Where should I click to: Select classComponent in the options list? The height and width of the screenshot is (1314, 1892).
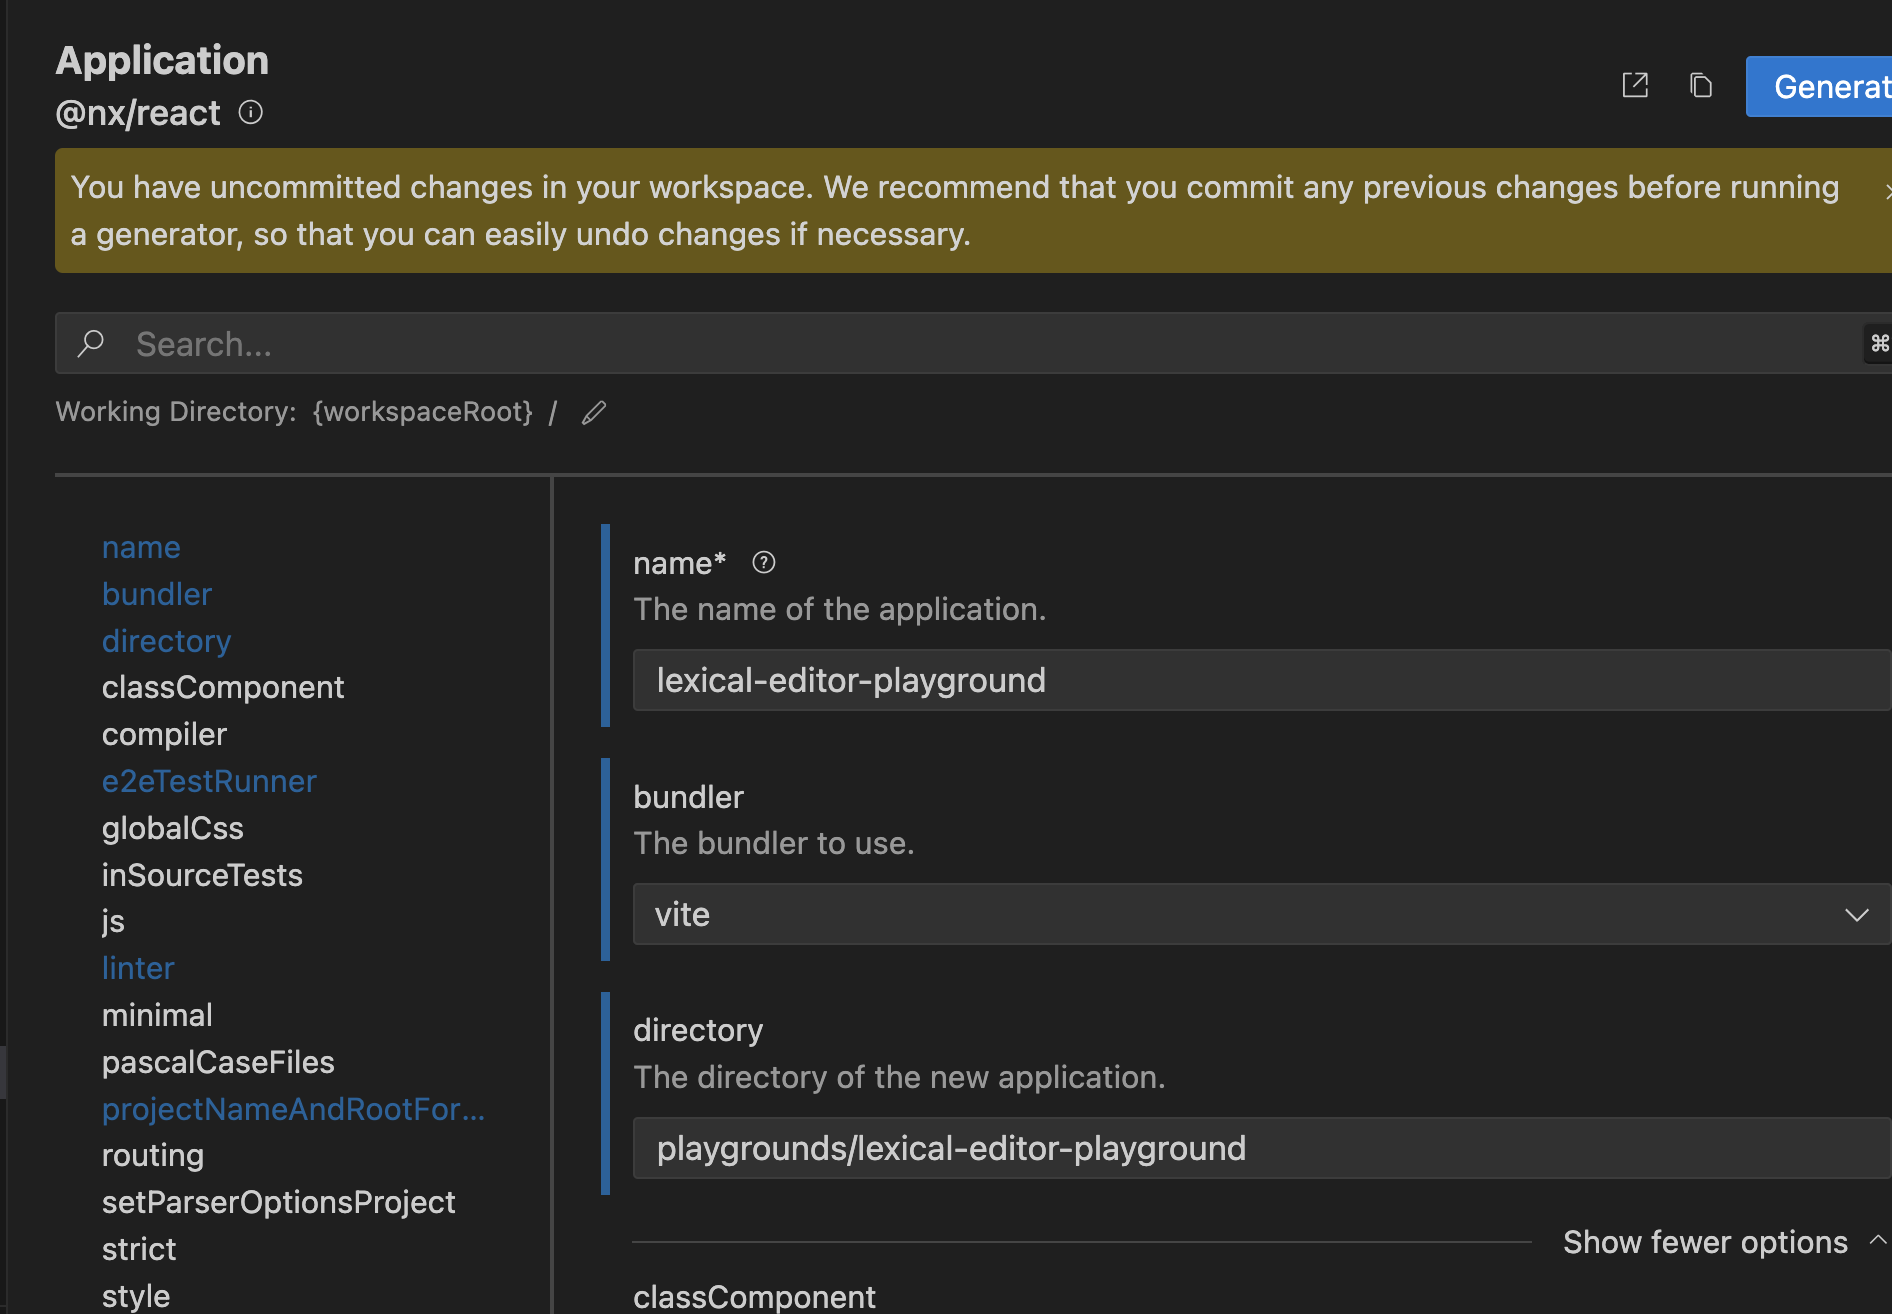point(223,687)
